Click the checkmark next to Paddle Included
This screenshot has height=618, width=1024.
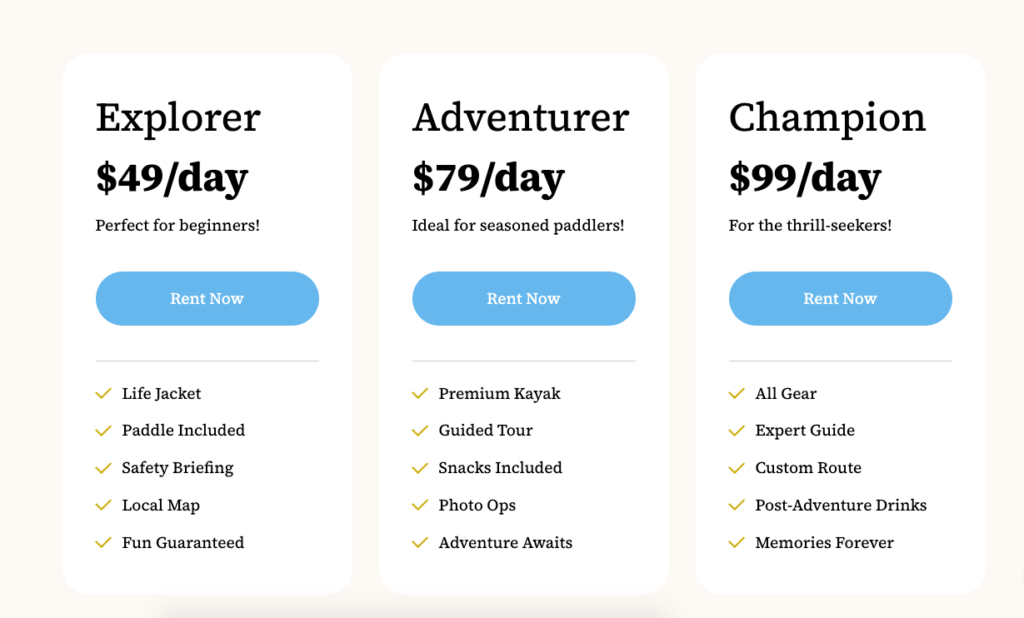(x=103, y=431)
